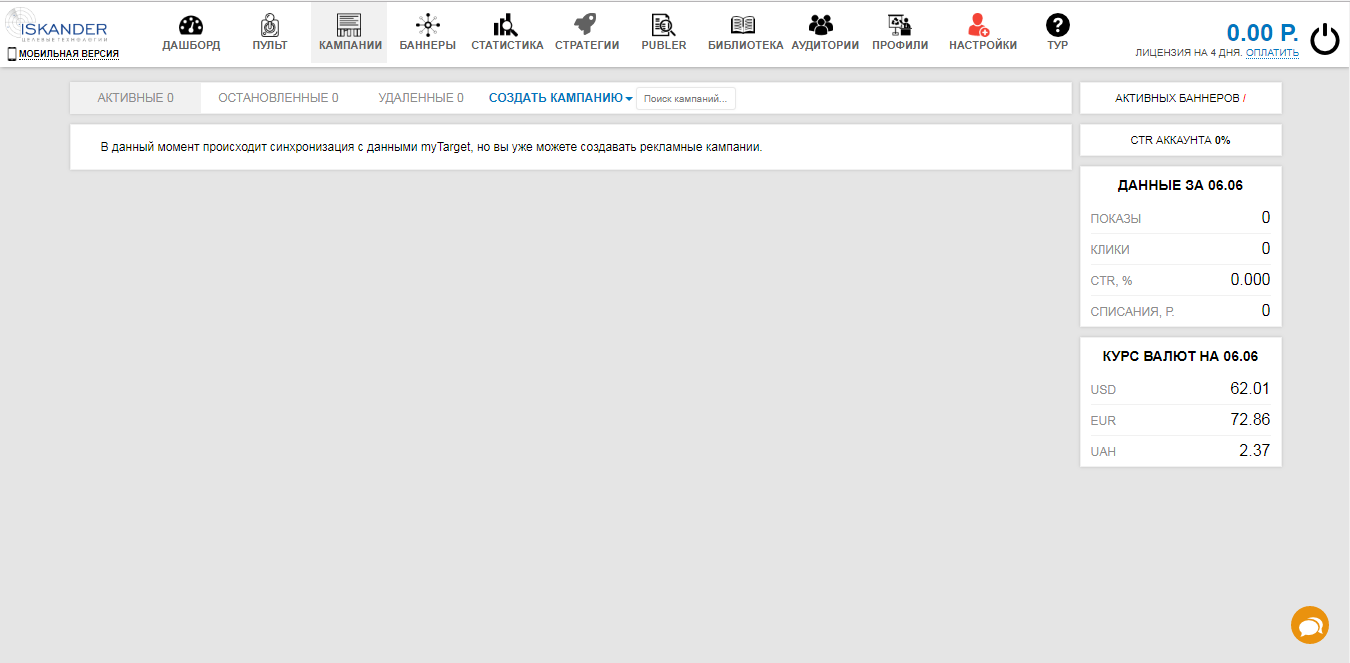Open the Настройки red user icon
The image size is (1350, 663).
coord(979,25)
